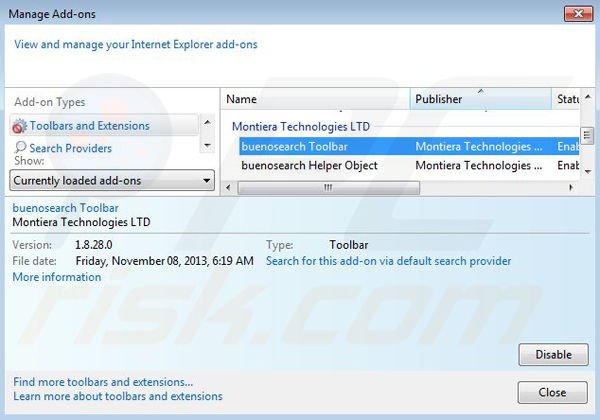Click the Toolbars and Extensions gear icon

[20, 126]
